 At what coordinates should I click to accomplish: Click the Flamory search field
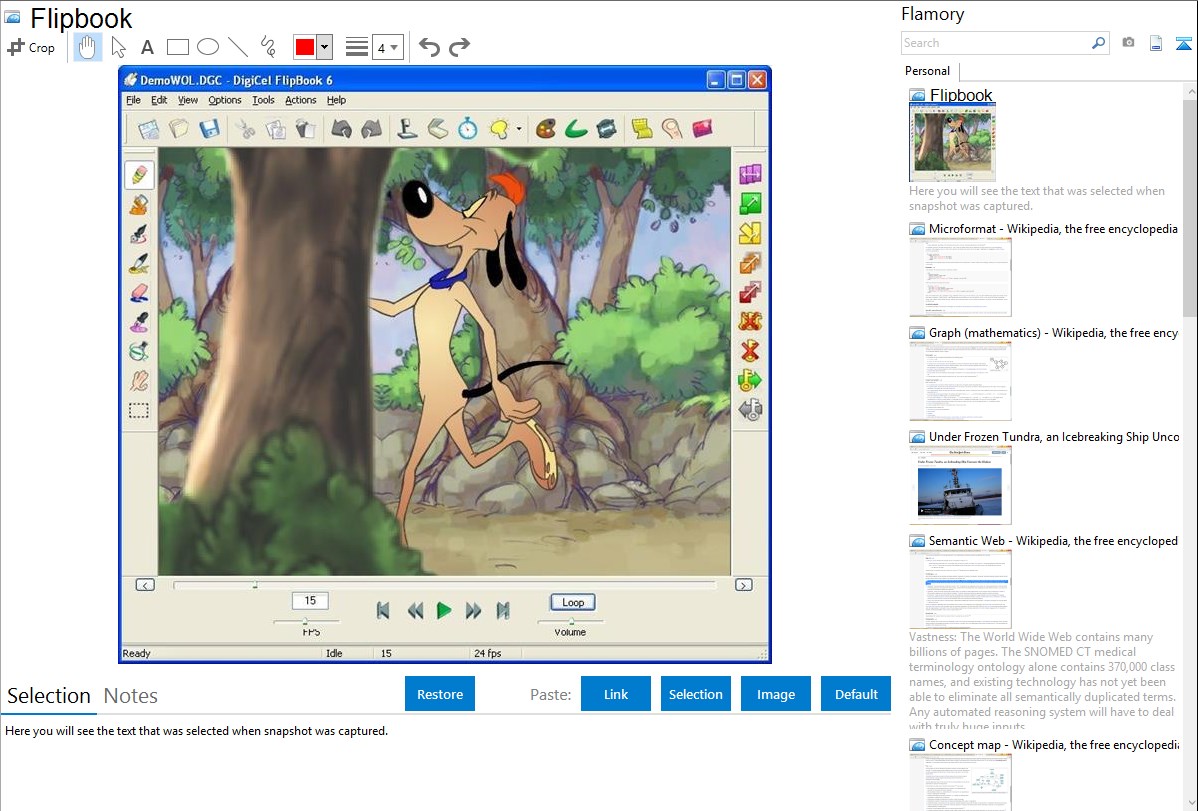pos(996,43)
